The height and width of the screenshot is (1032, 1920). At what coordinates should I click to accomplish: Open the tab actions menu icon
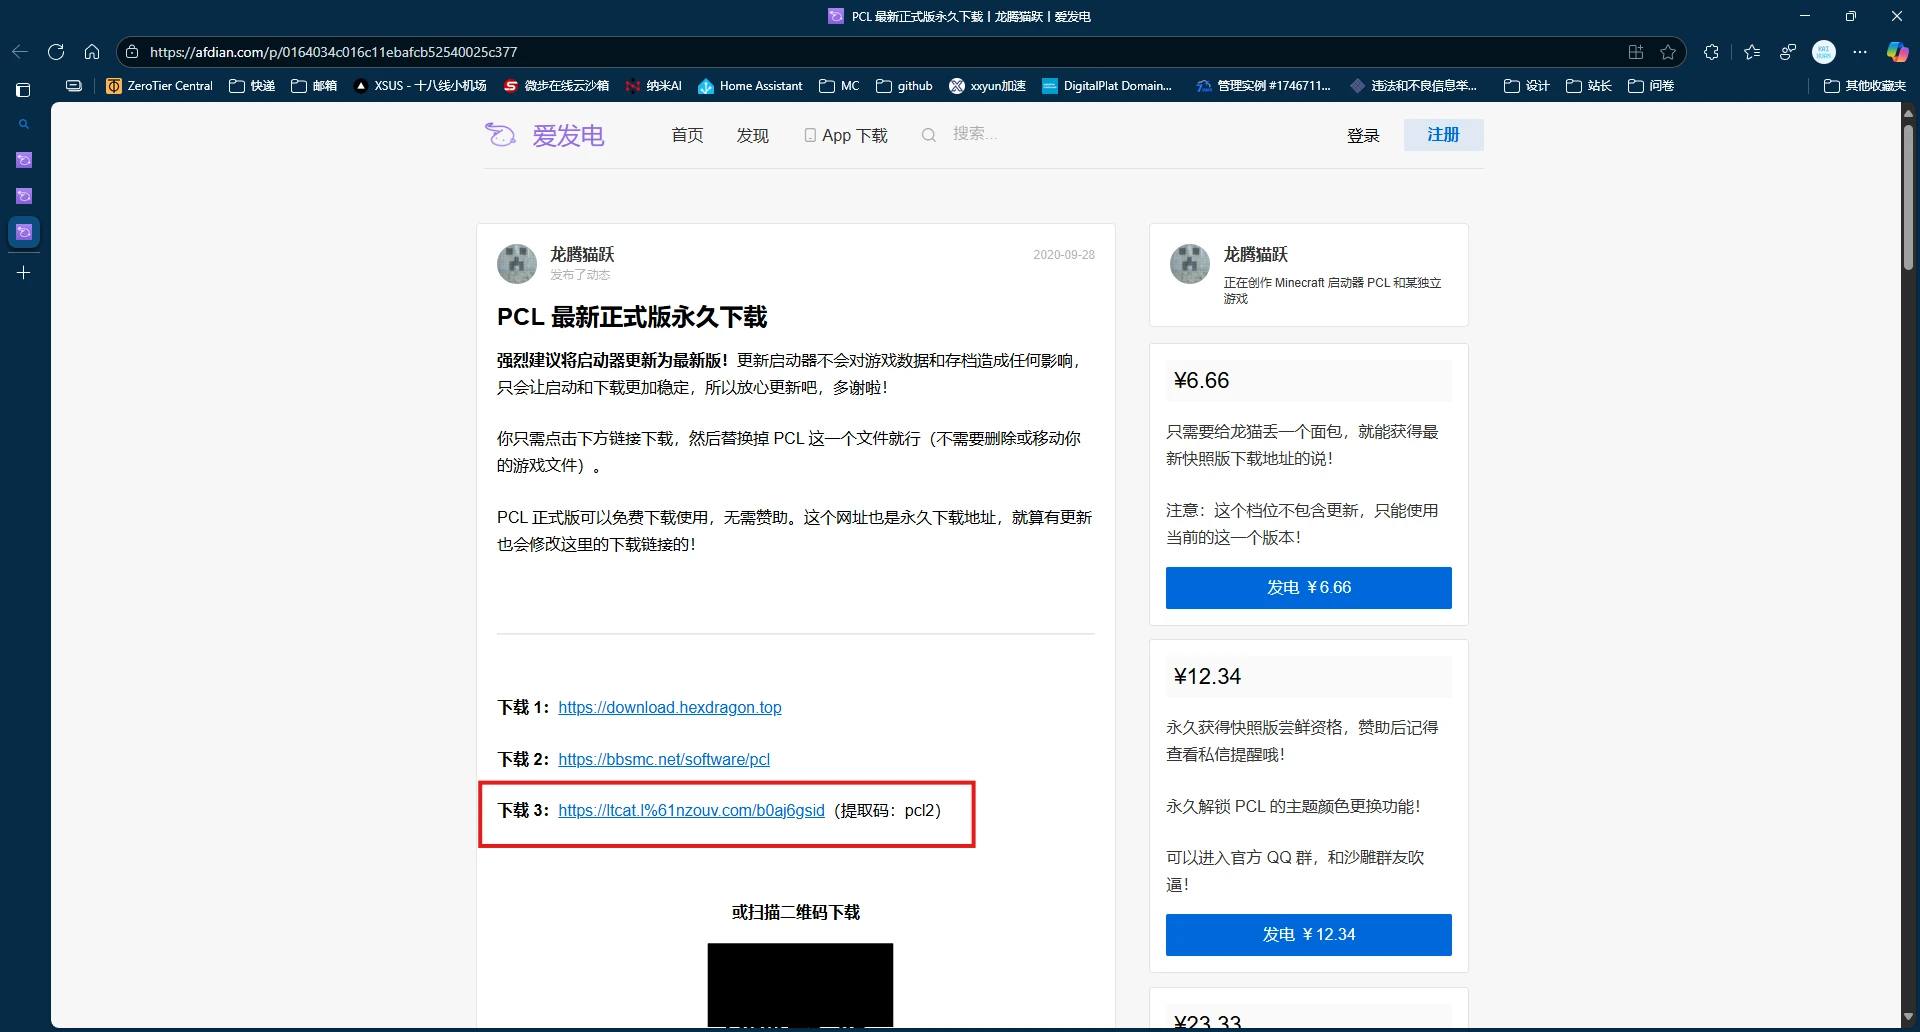[24, 90]
